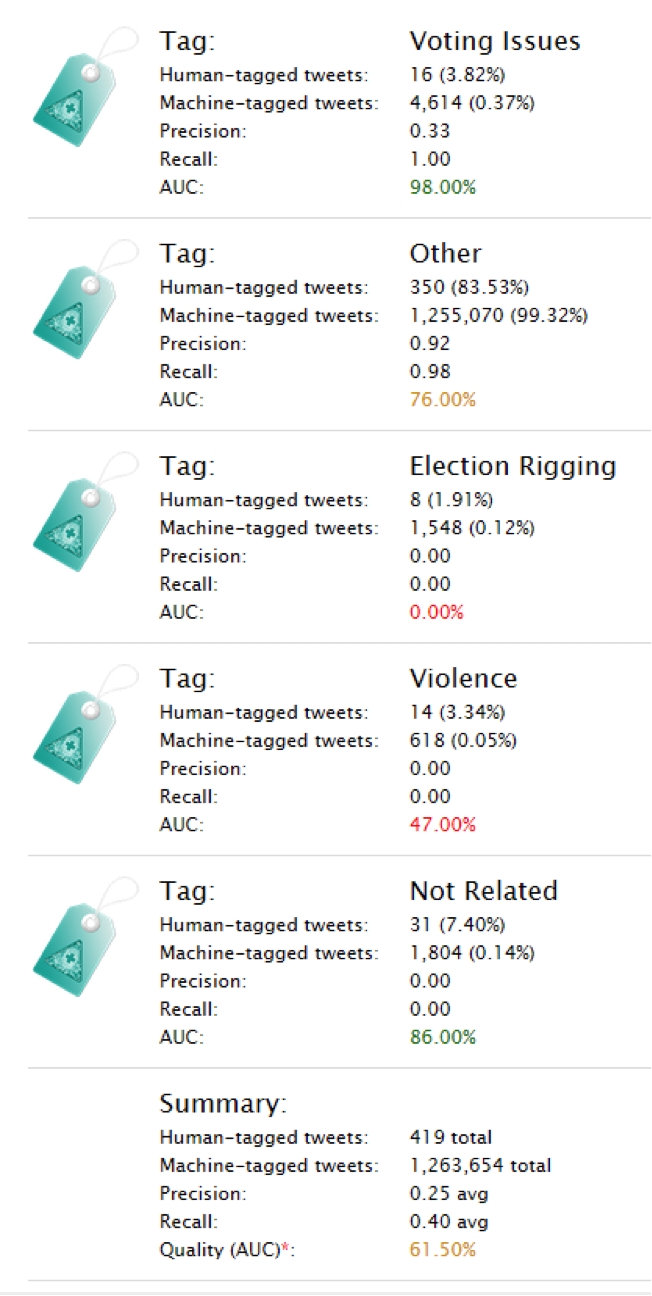Click the 86.00% AUC for Not Related

(443, 1037)
